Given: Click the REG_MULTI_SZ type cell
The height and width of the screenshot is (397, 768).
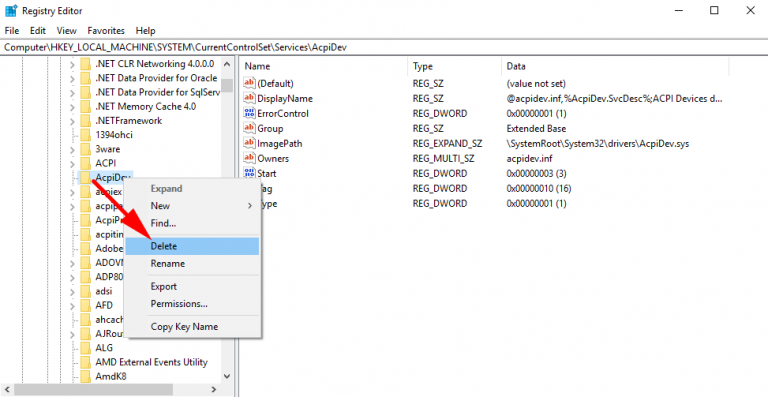Looking at the screenshot, I should [x=443, y=159].
